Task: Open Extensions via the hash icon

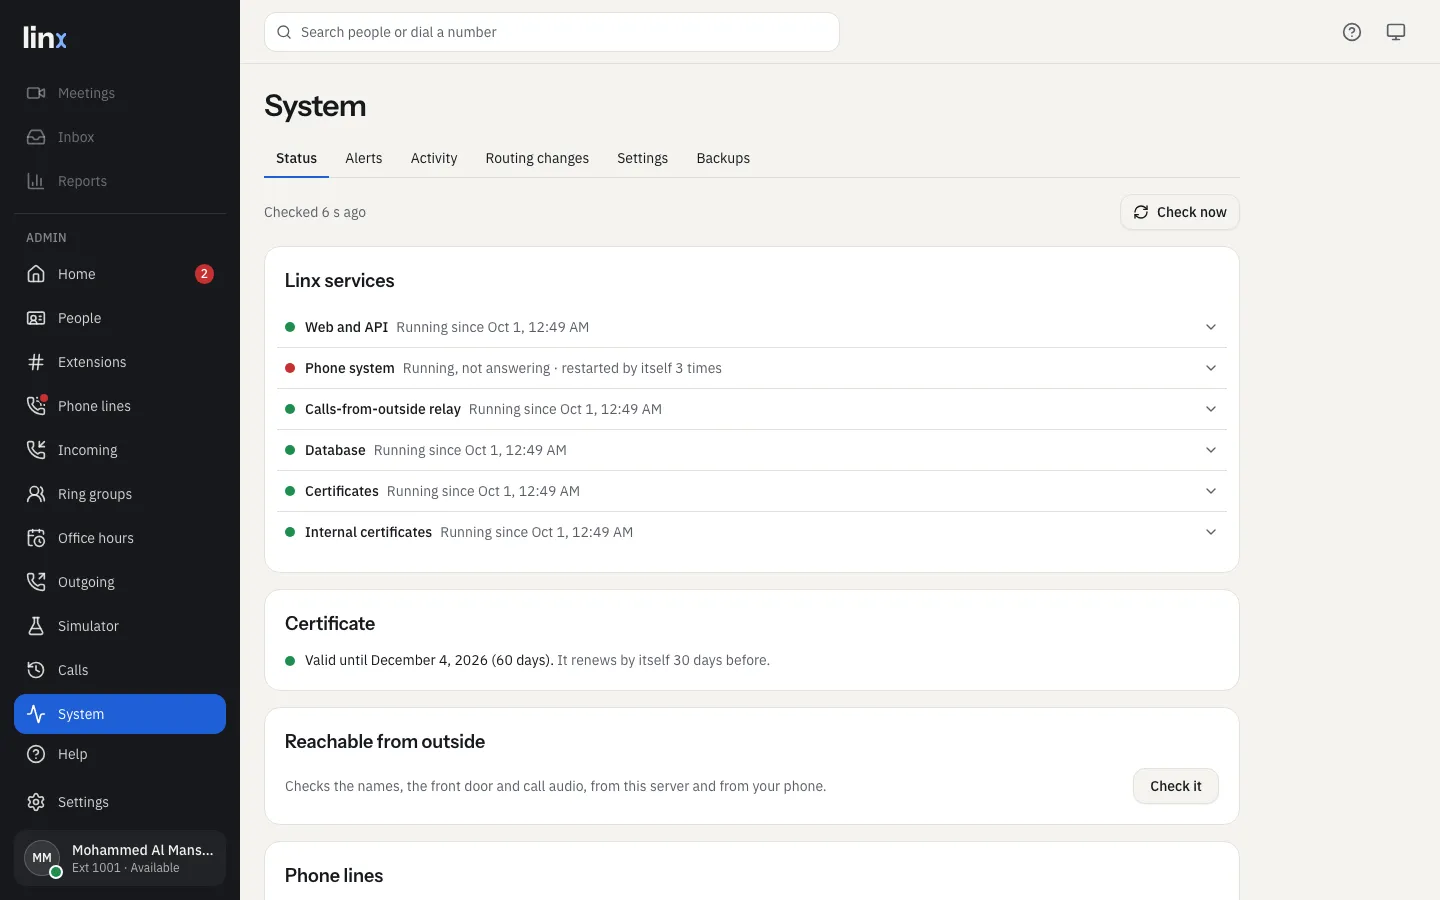Action: tap(36, 362)
